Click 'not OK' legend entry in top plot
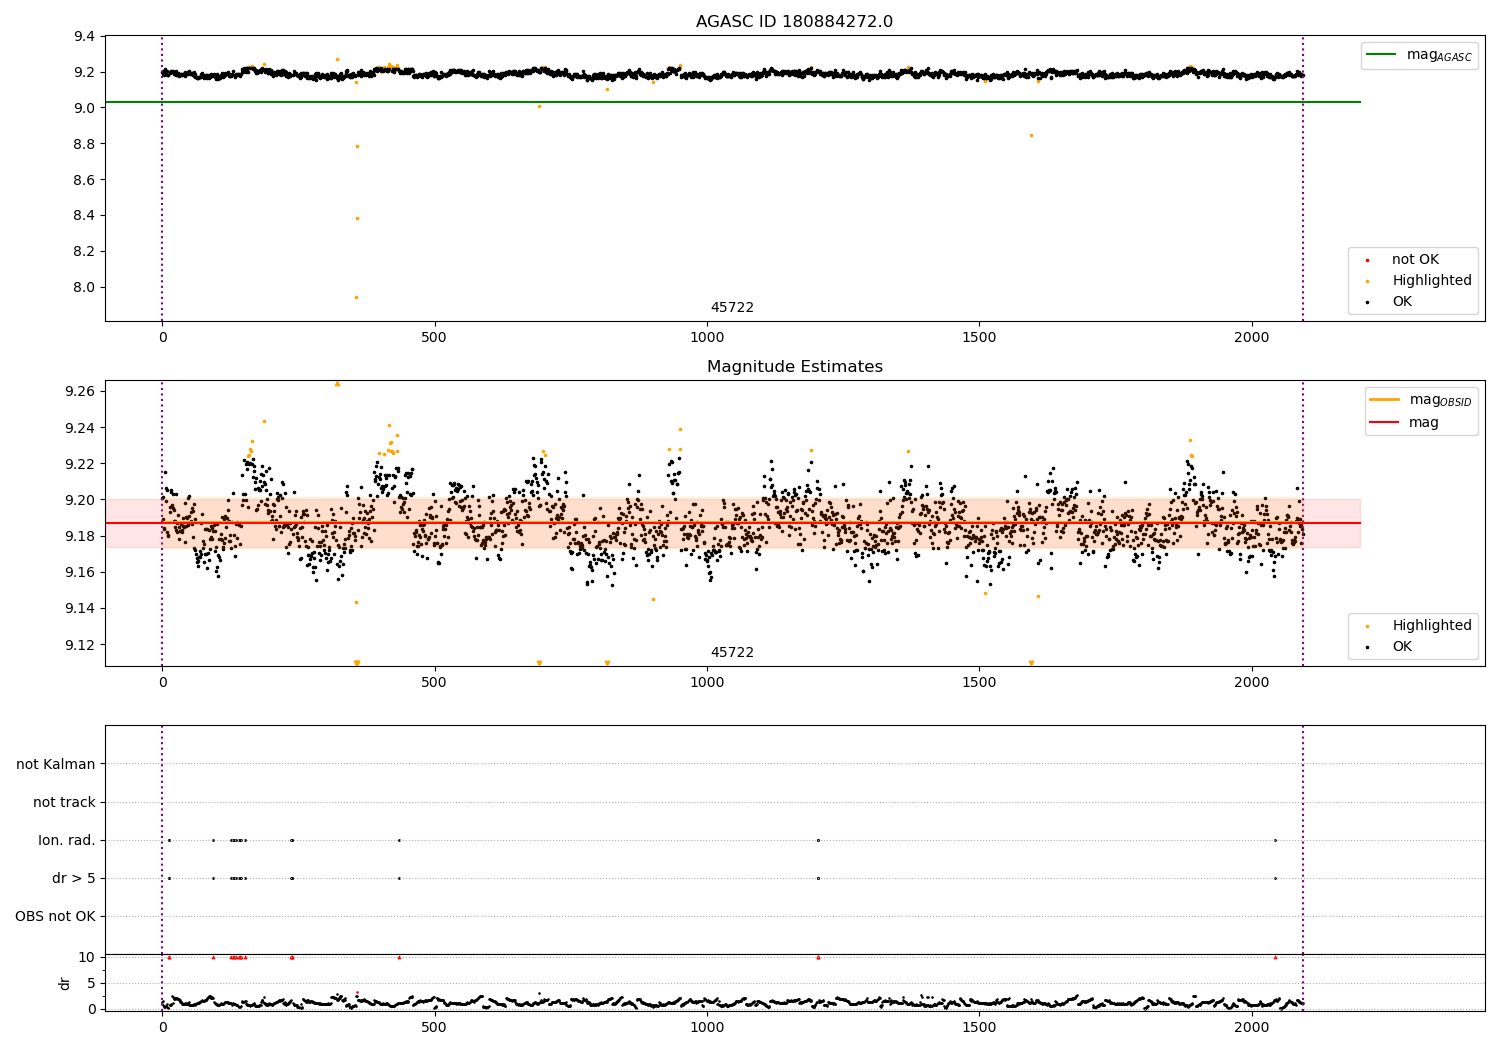1500x1050 pixels. (x=1414, y=260)
